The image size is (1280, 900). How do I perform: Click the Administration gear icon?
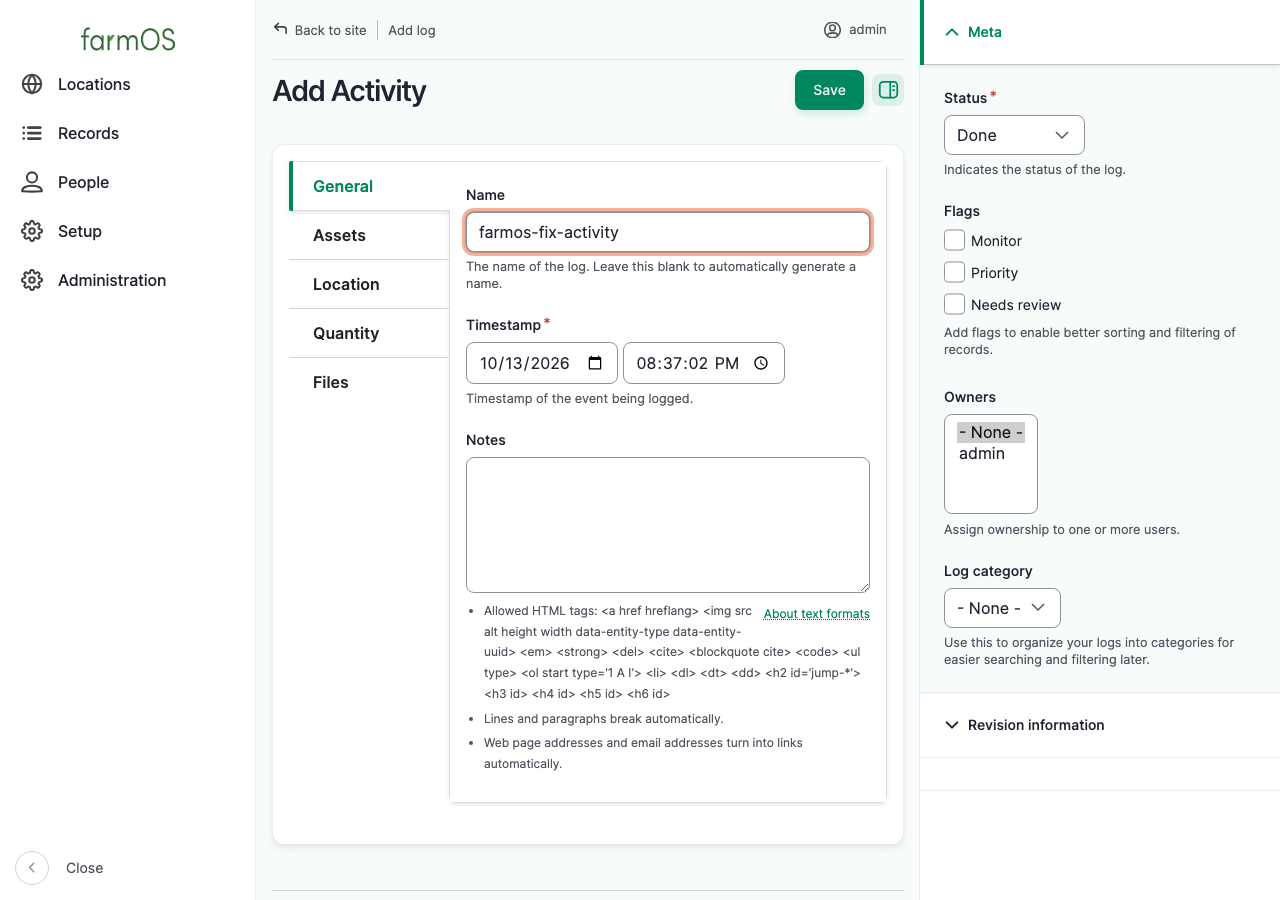coord(32,280)
